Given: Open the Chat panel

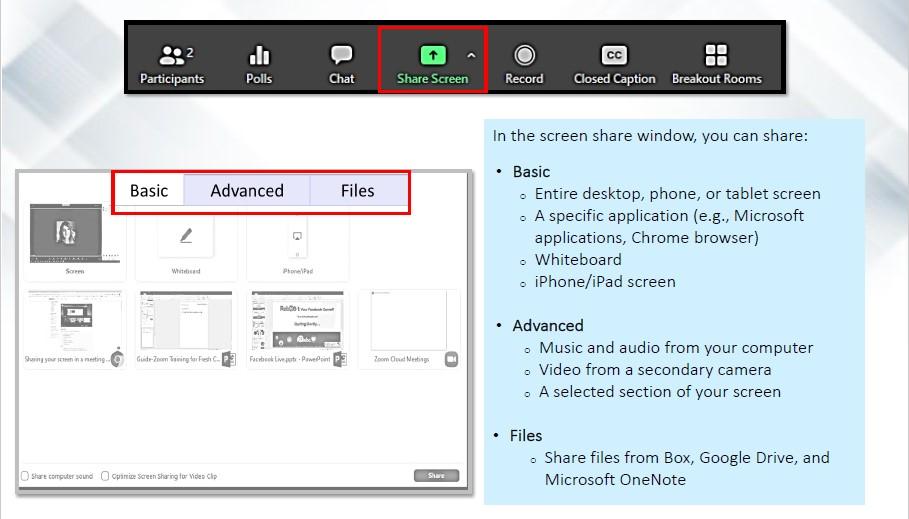Looking at the screenshot, I should click(x=341, y=64).
